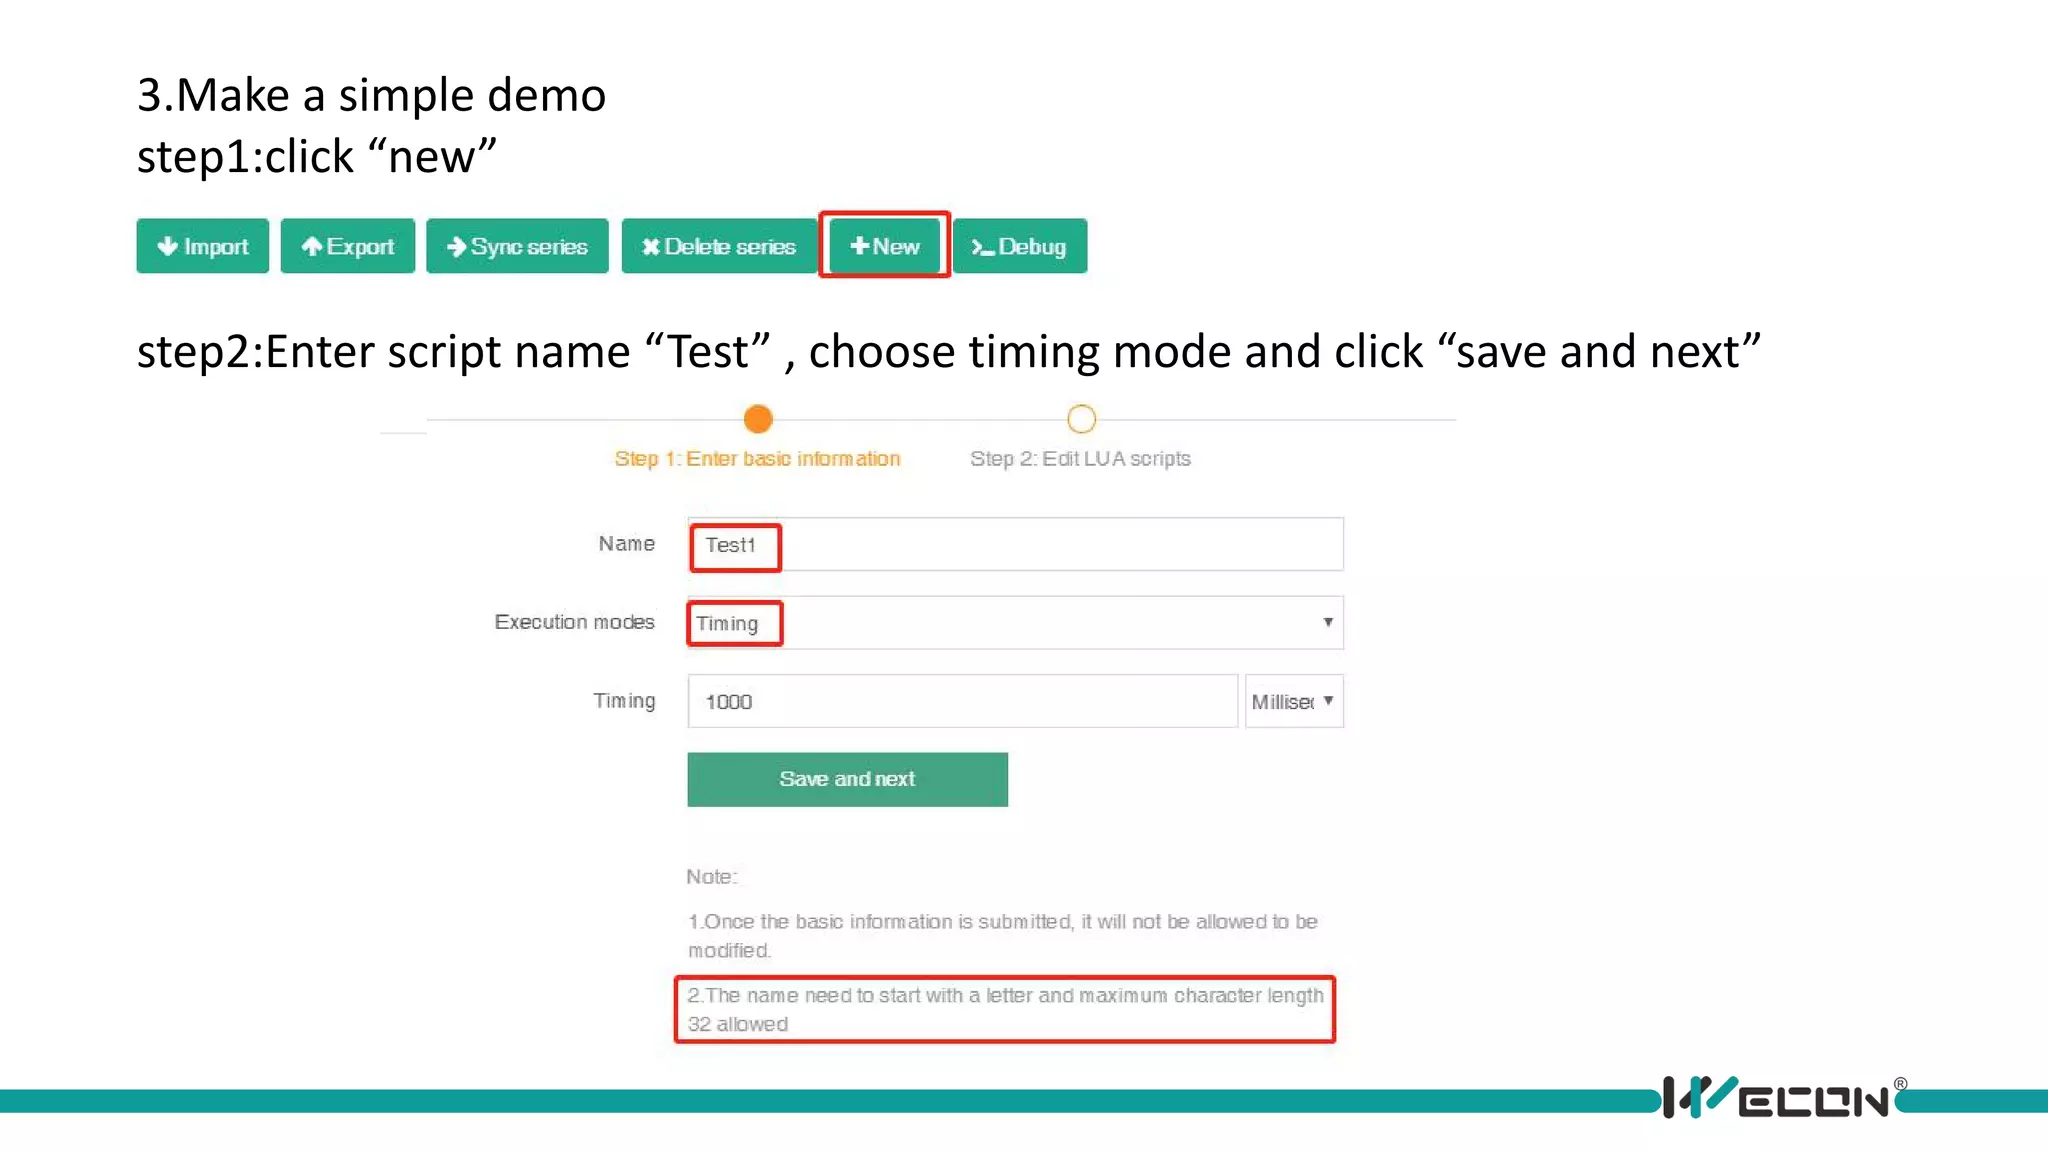This screenshot has height=1152, width=2048.
Task: Open the Millisecond unit dropdown
Action: tap(1293, 701)
